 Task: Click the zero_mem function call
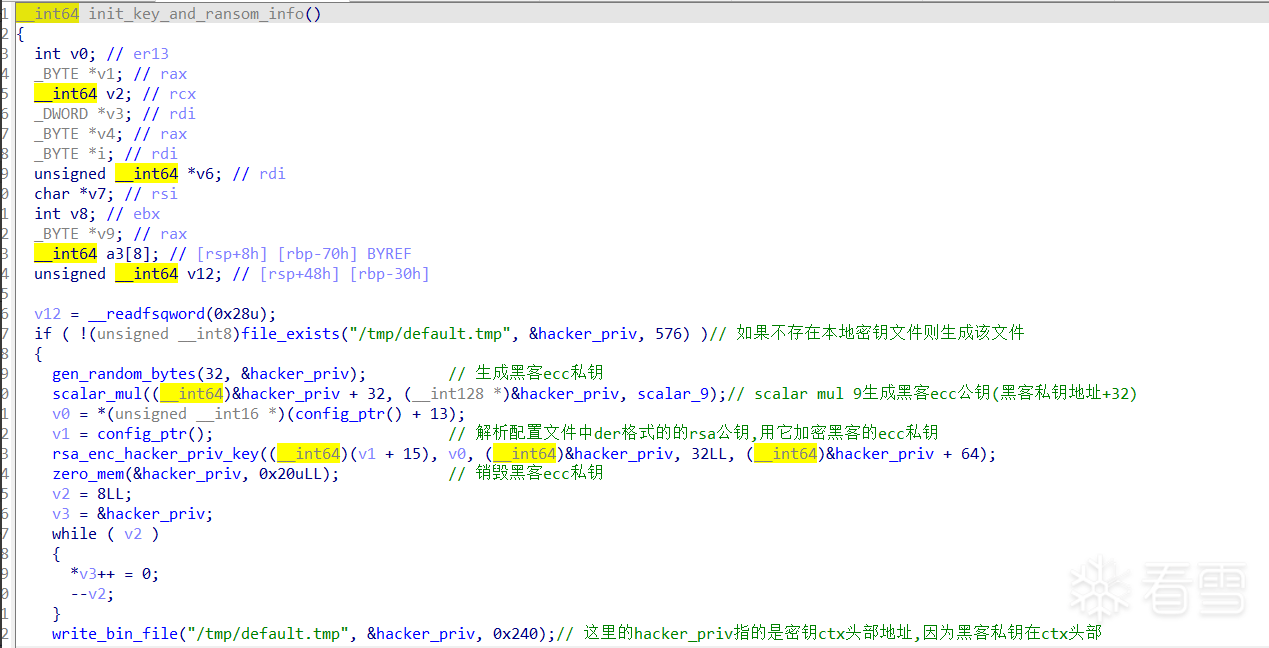point(88,474)
